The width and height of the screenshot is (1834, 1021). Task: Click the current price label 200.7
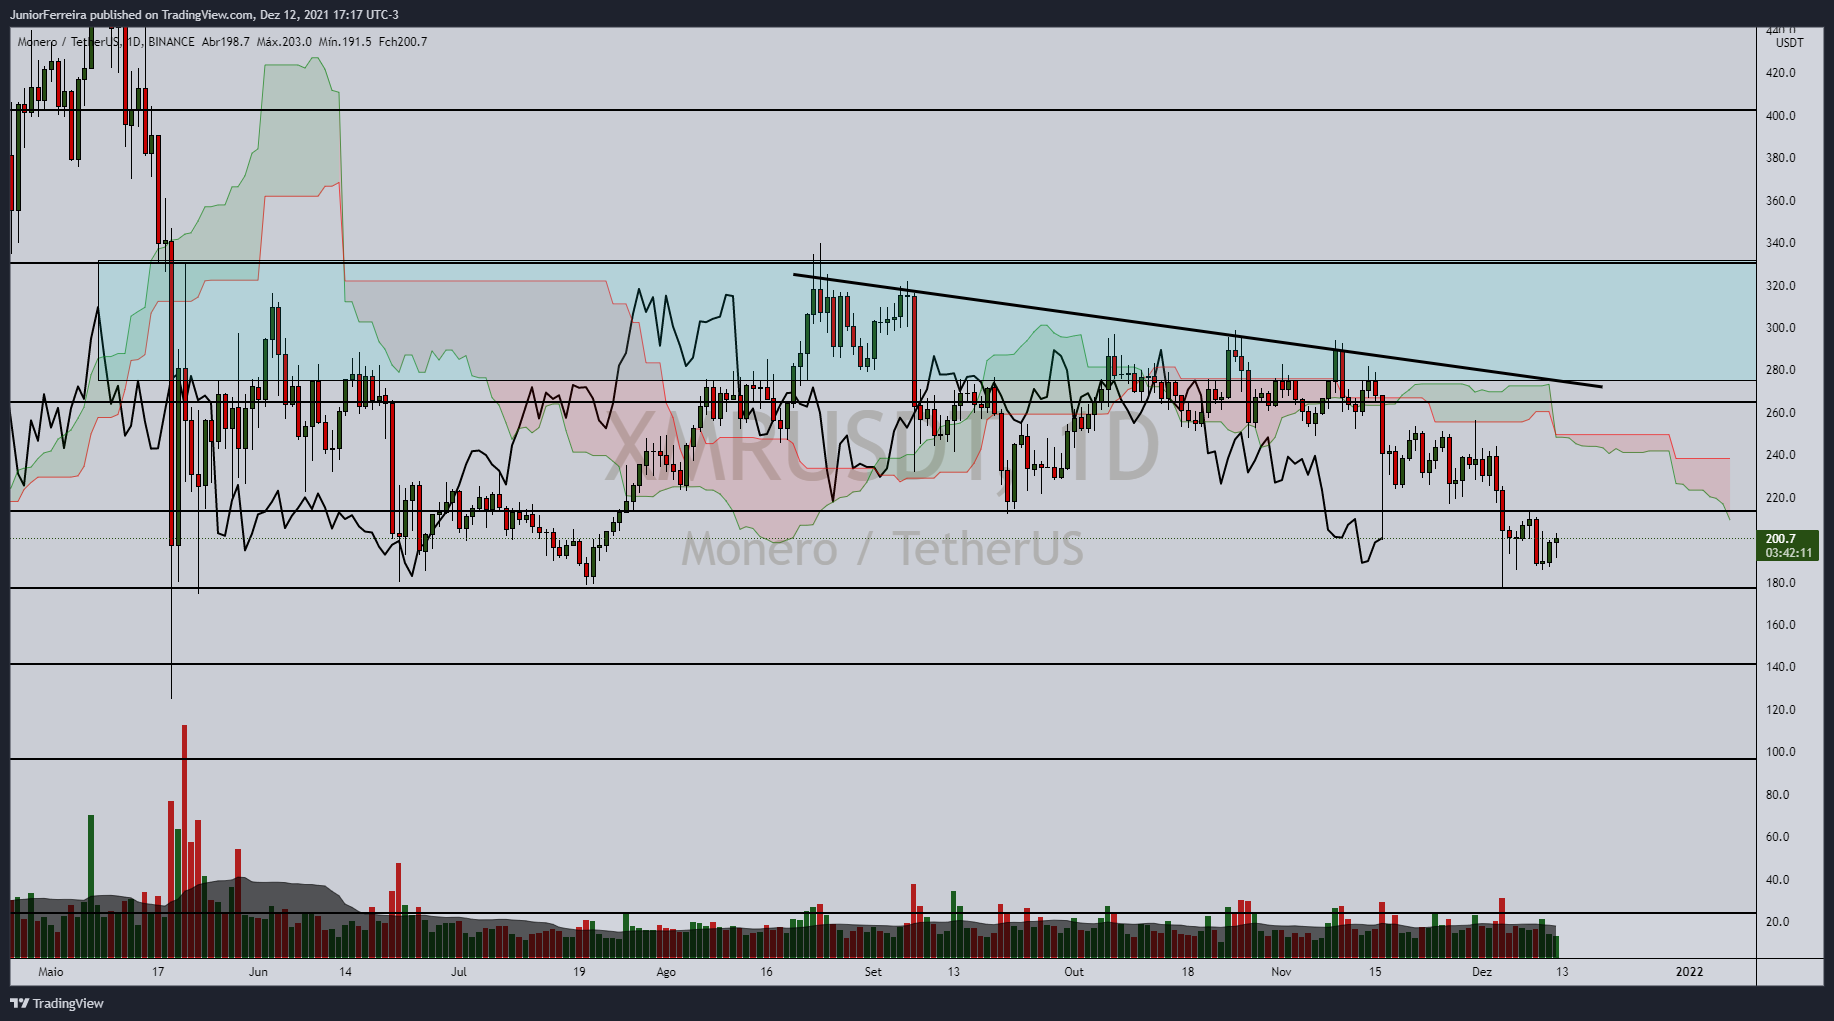point(1780,539)
